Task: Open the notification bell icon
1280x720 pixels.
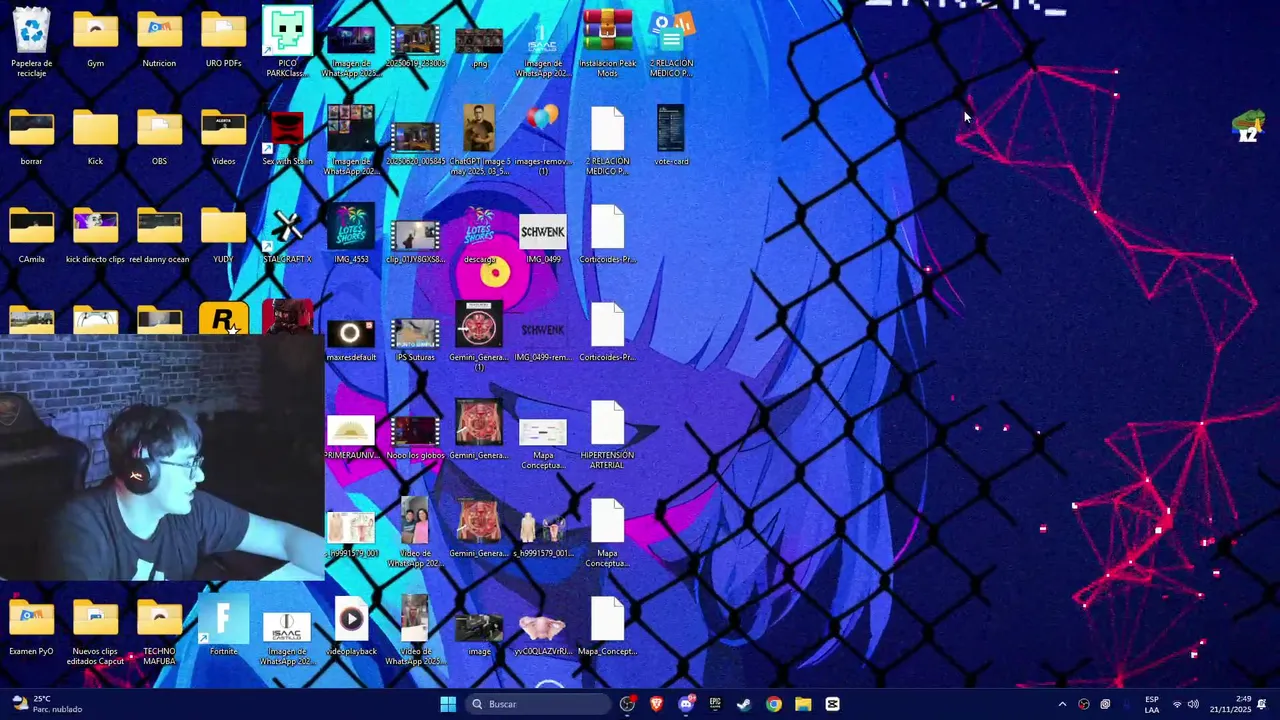Action: tap(1262, 704)
